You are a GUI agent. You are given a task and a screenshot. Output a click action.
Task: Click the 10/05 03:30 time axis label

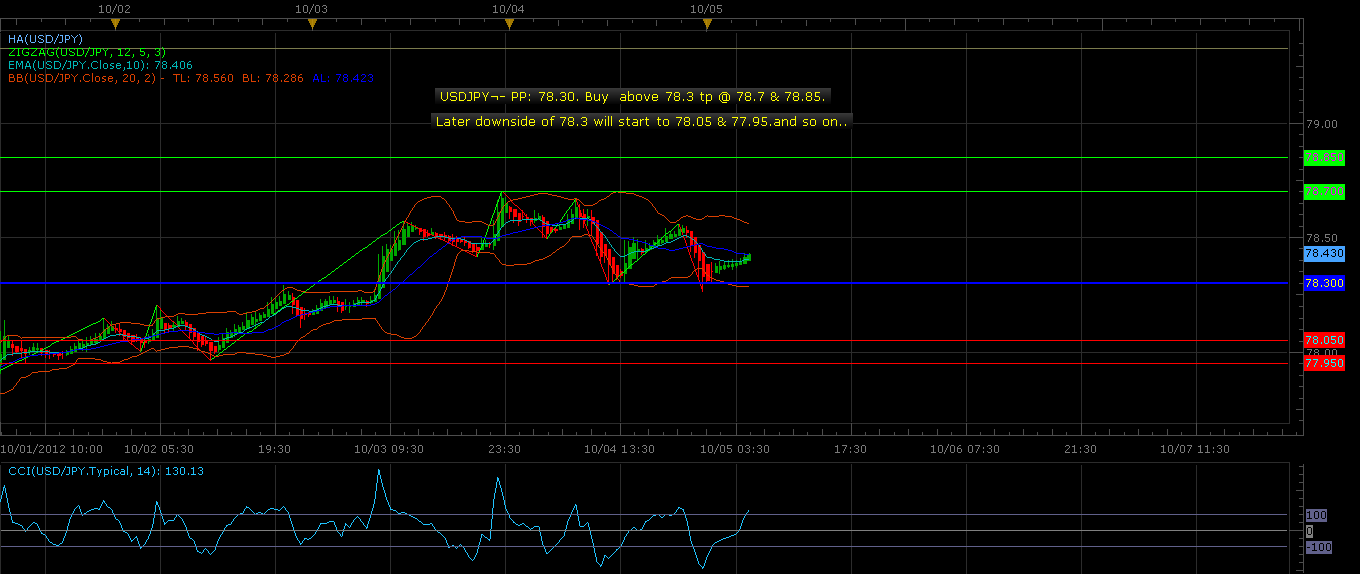735,449
